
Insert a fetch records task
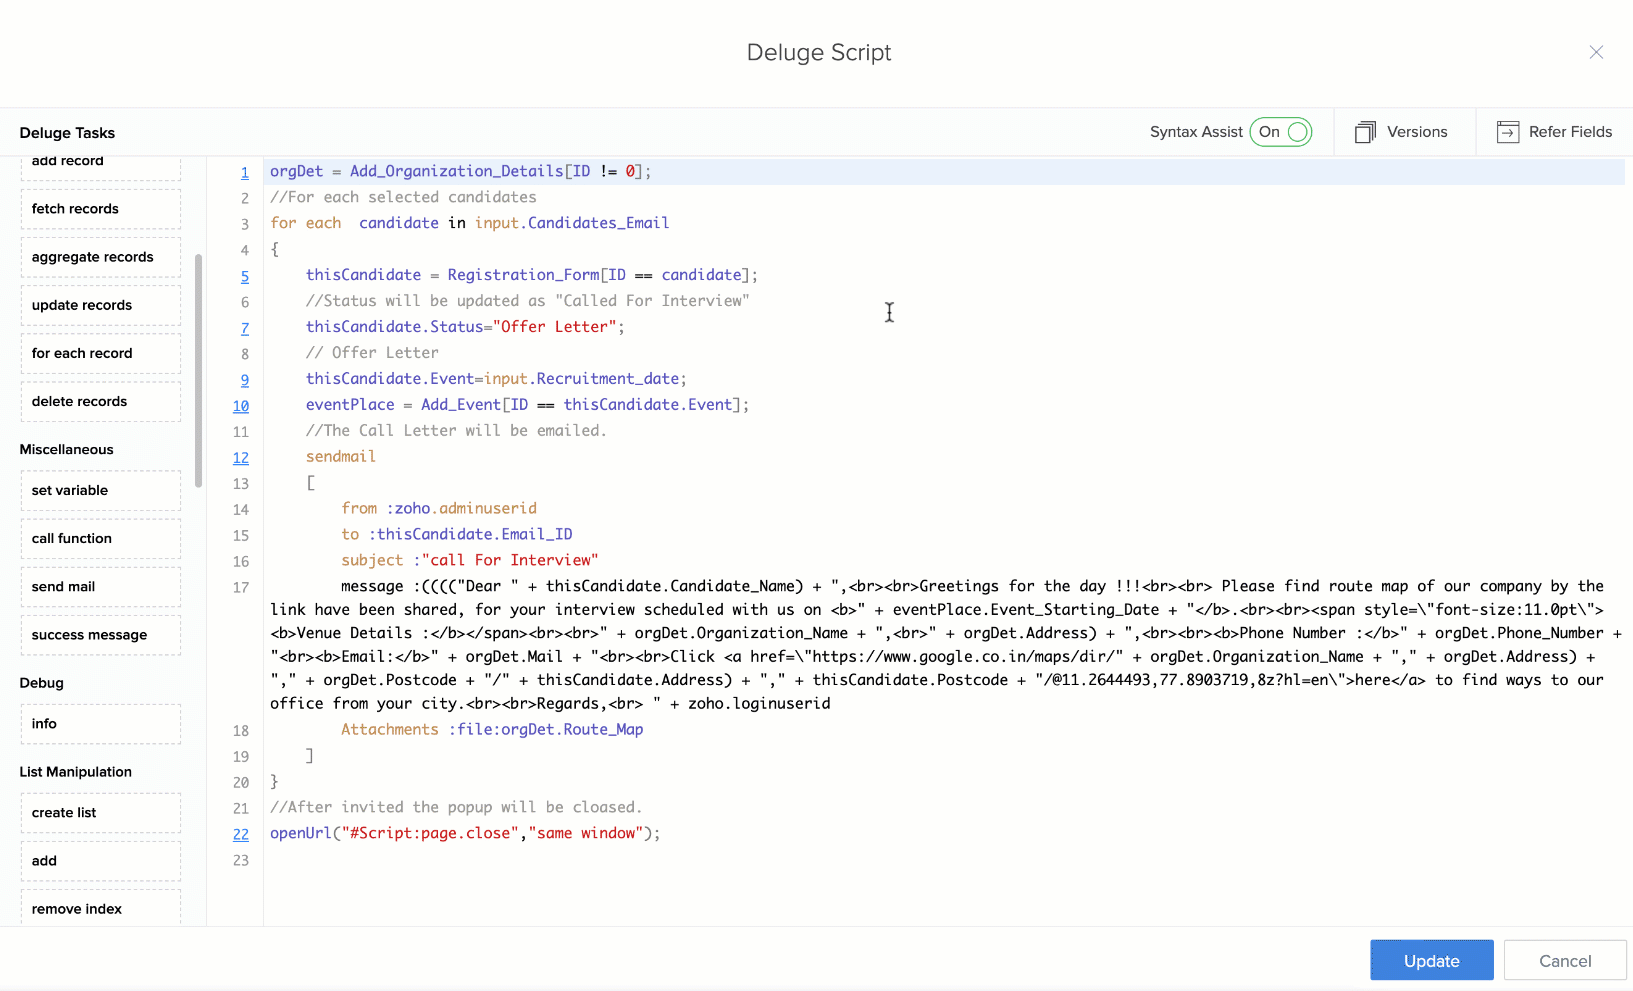(100, 208)
